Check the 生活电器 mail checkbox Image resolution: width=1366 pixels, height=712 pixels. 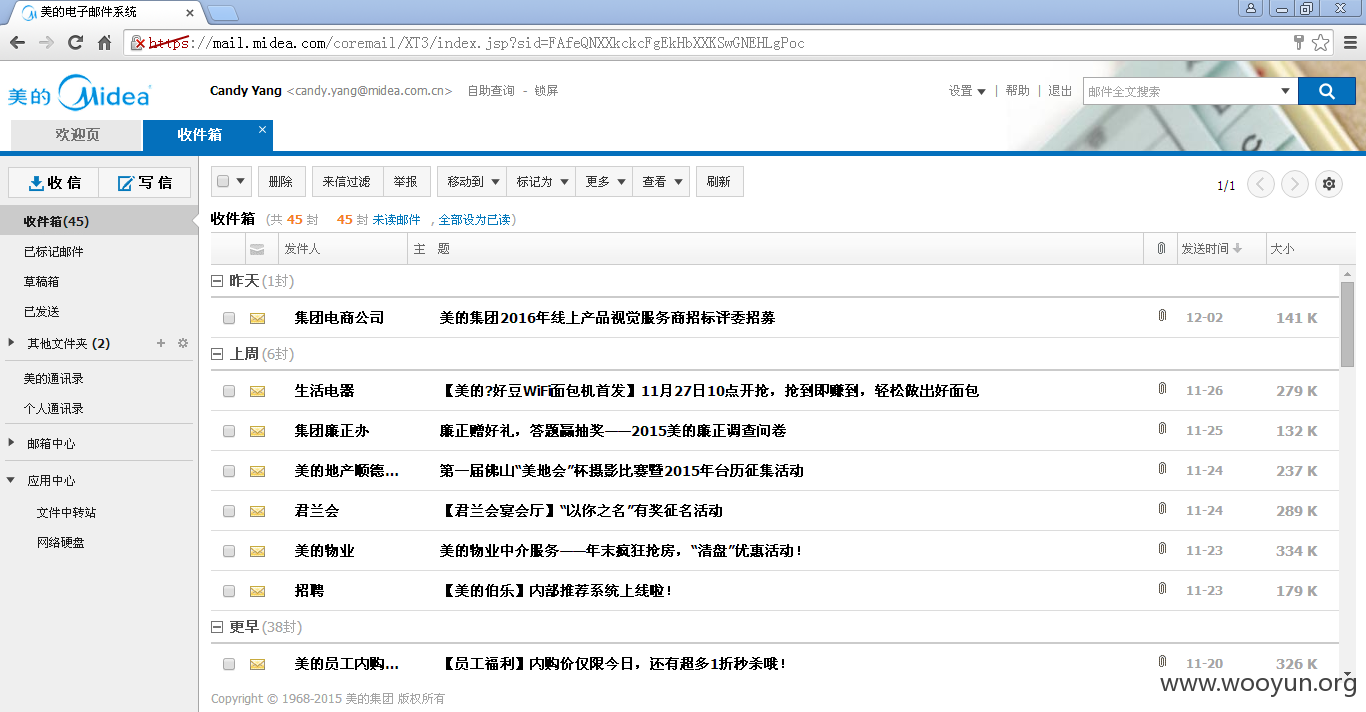point(229,391)
